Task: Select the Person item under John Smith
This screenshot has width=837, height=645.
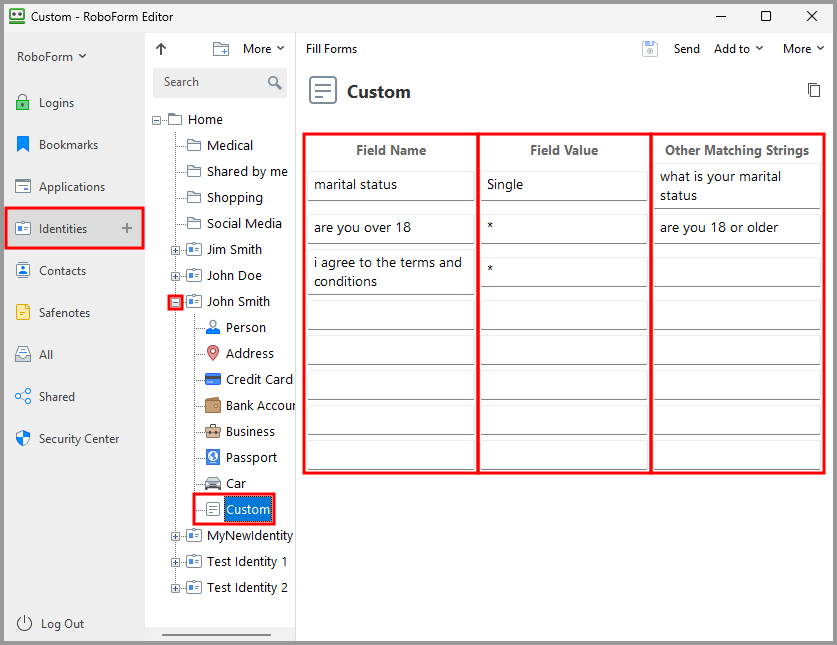Action: [235, 327]
